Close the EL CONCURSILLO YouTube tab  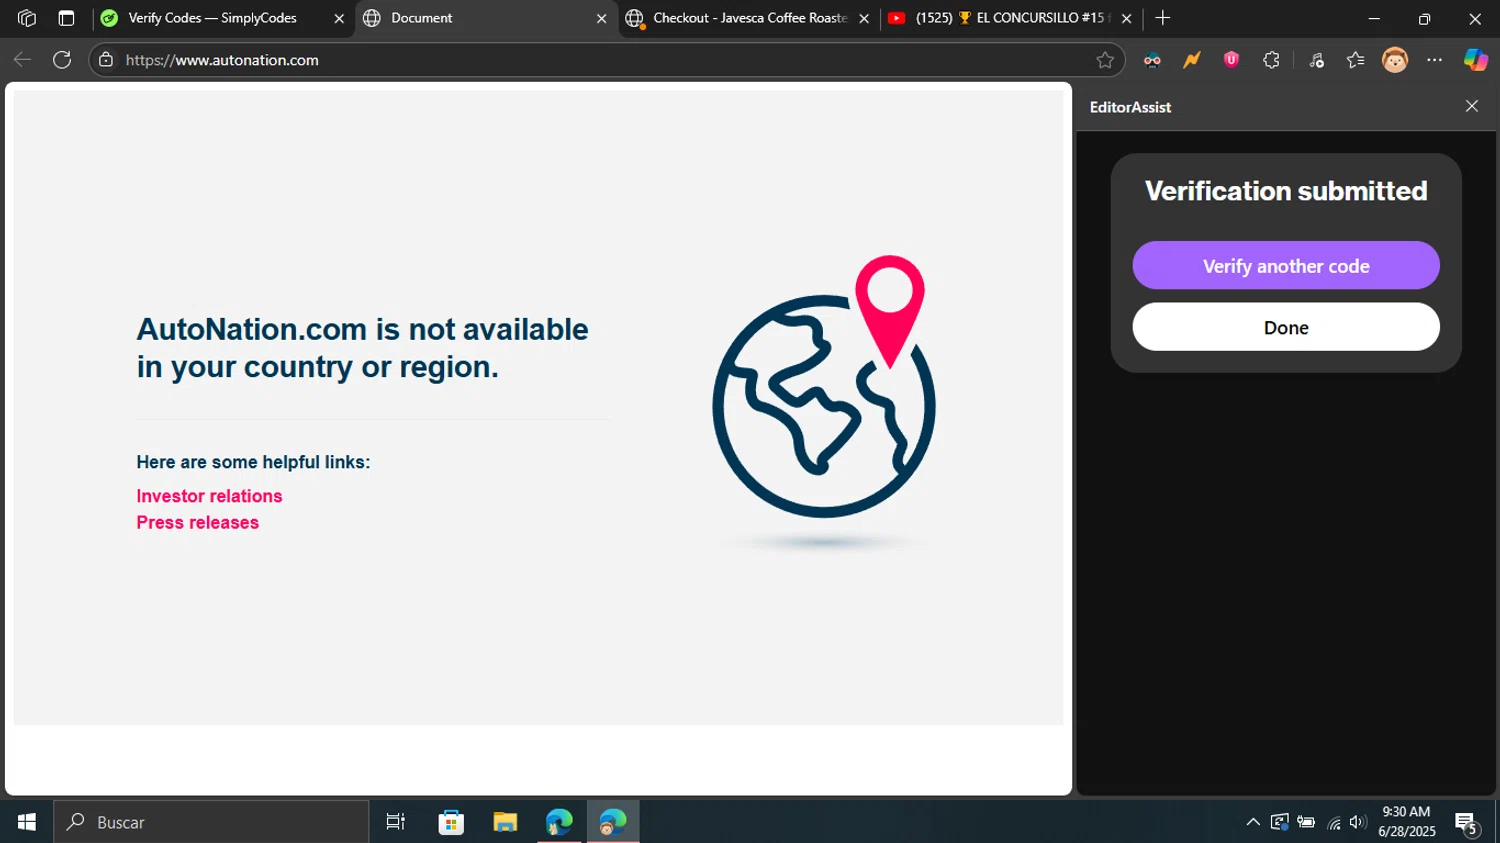tap(1127, 18)
